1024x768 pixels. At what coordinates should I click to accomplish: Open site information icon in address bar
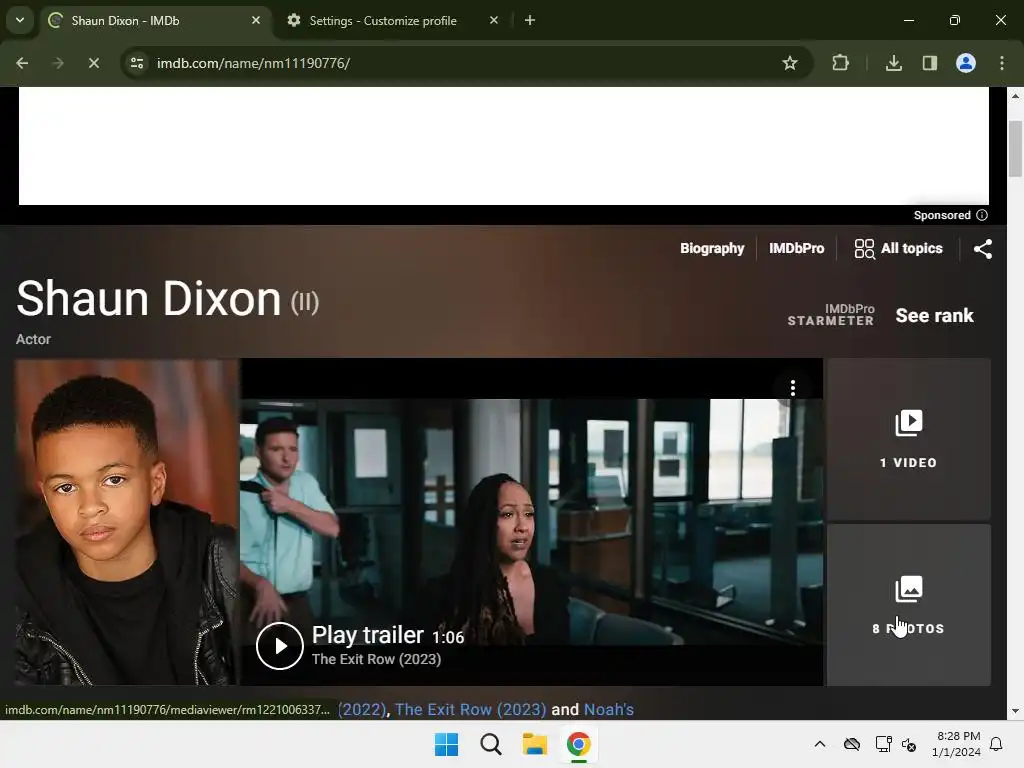(137, 63)
